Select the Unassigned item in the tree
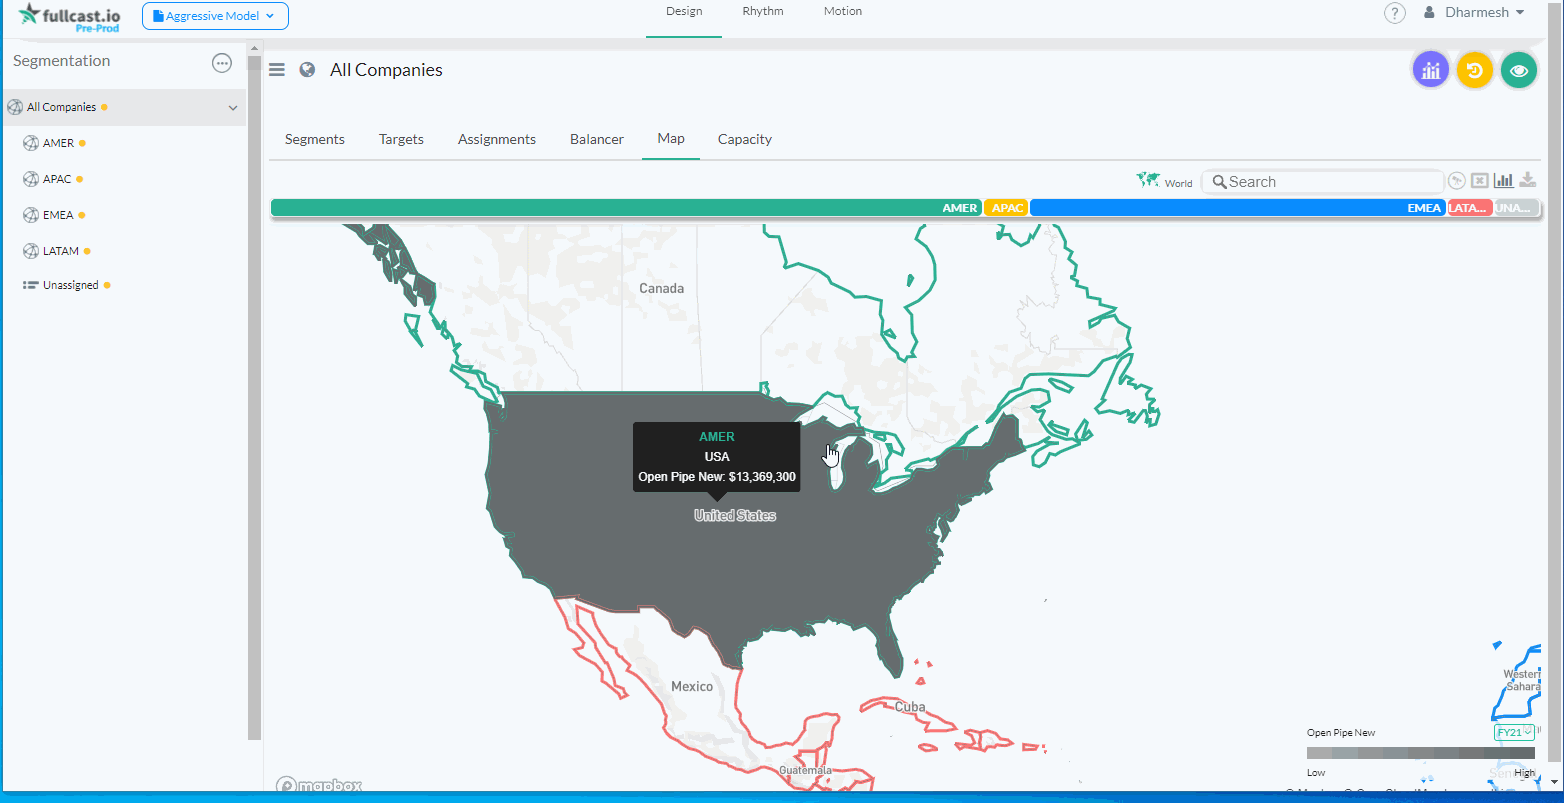 70,285
